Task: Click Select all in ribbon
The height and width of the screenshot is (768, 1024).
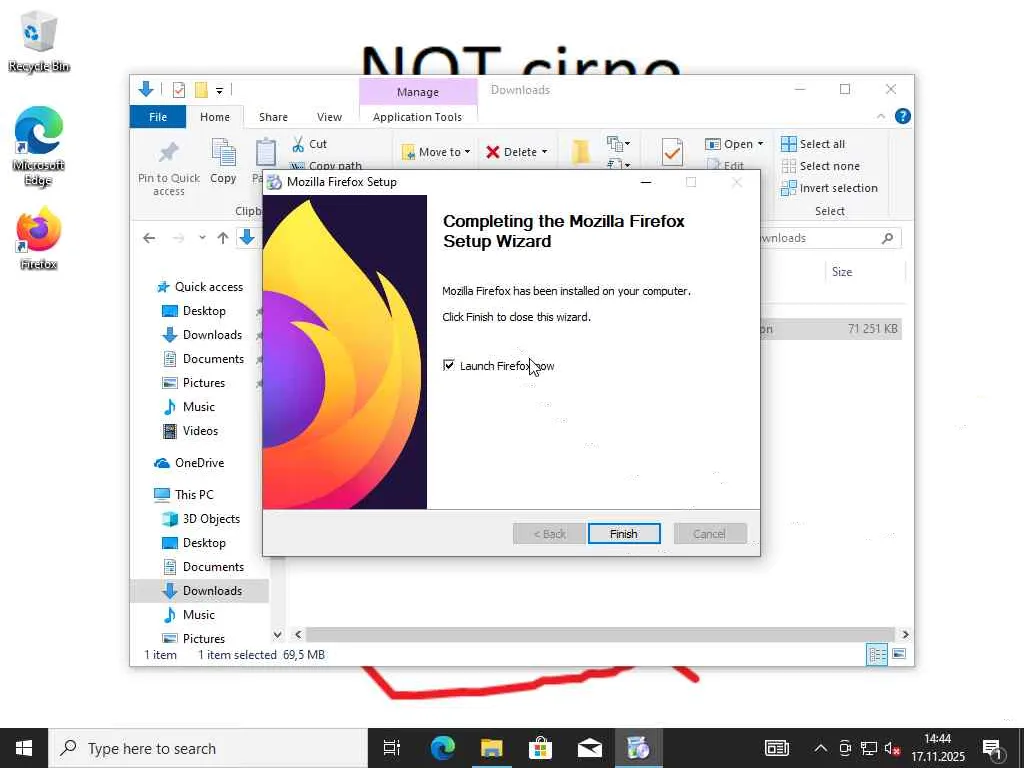Action: click(814, 144)
